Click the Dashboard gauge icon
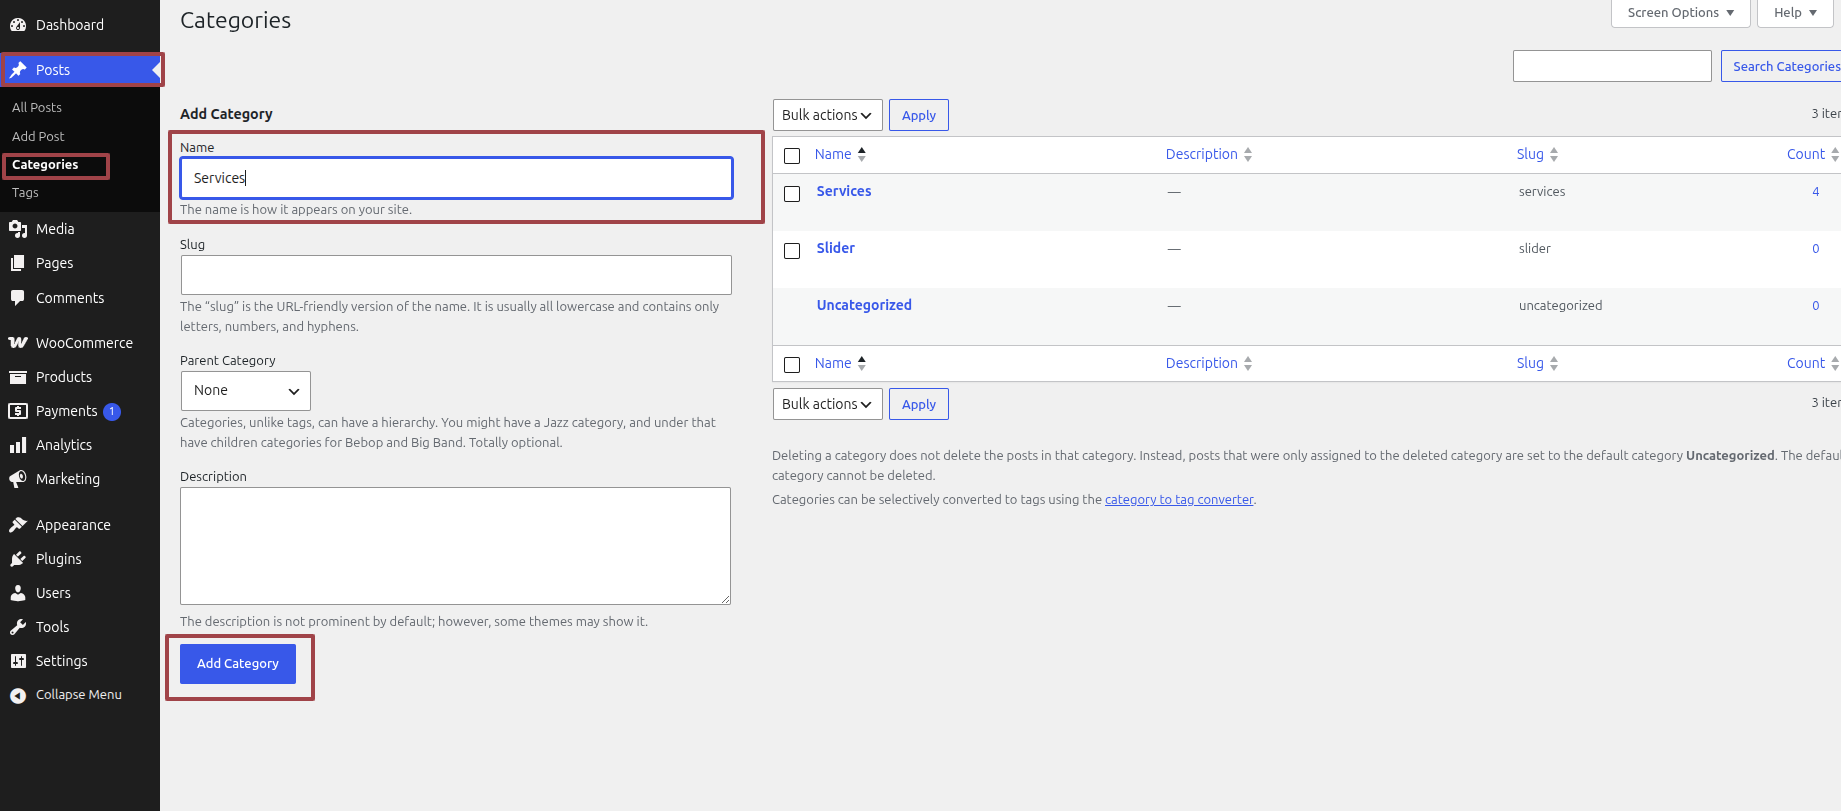The width and height of the screenshot is (1841, 811). click(18, 25)
